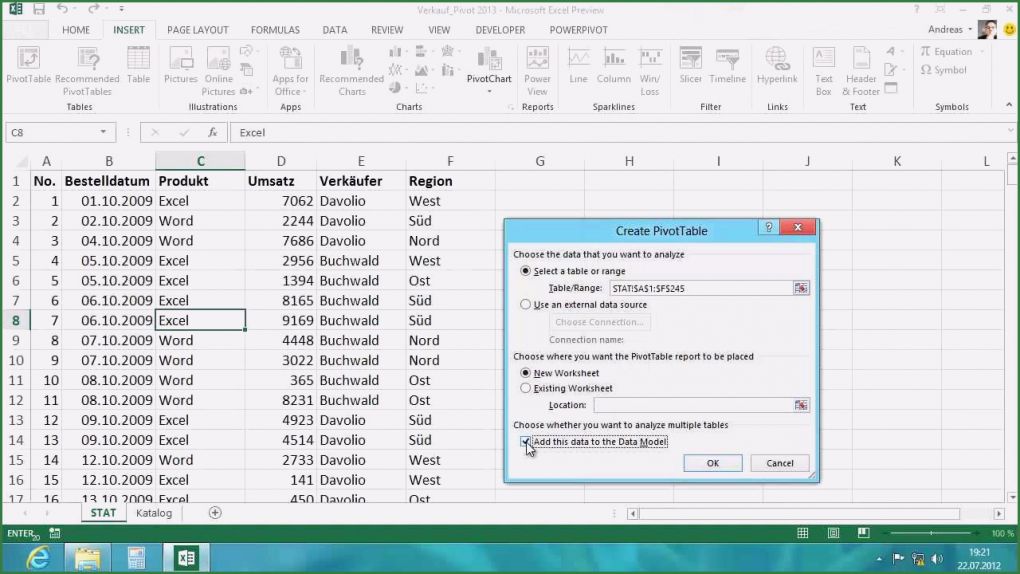Screen dimensions: 1020x574
Task: Choose the Existing Worksheet option
Action: coord(525,388)
